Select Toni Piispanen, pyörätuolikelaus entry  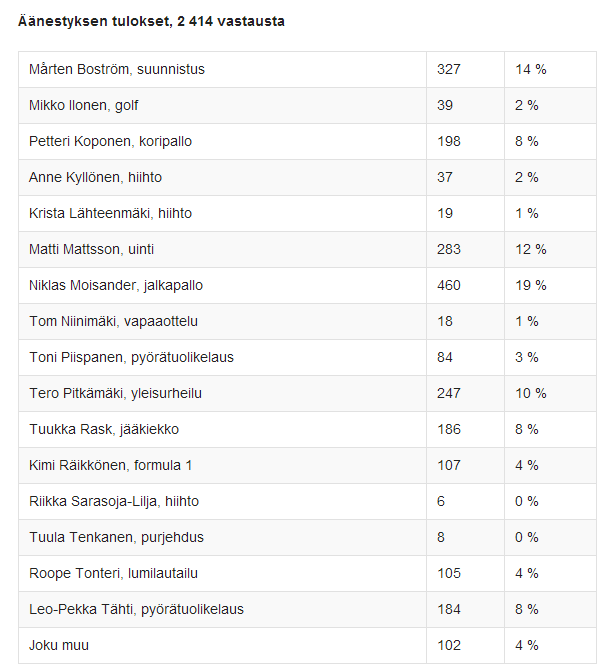click(x=307, y=357)
